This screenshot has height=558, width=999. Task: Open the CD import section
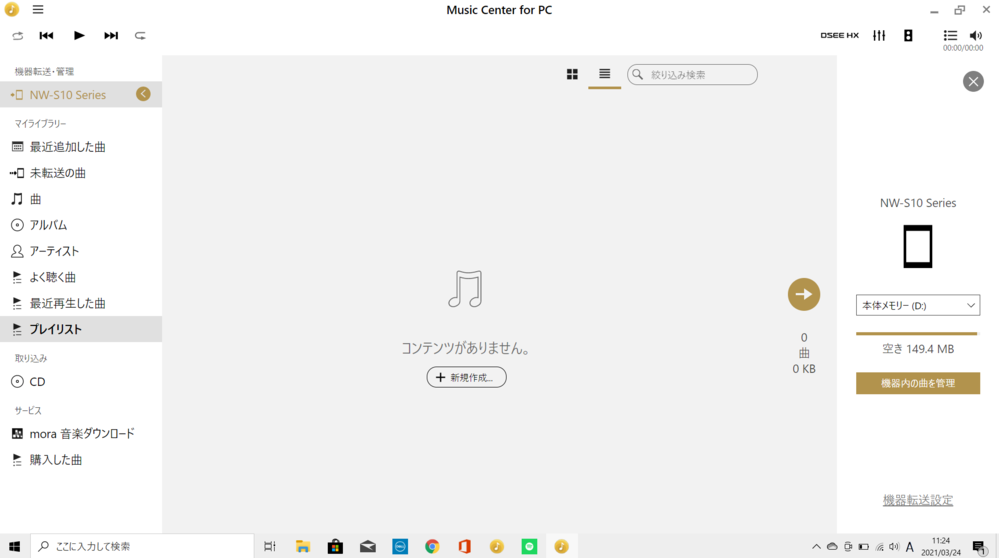pyautogui.click(x=81, y=382)
